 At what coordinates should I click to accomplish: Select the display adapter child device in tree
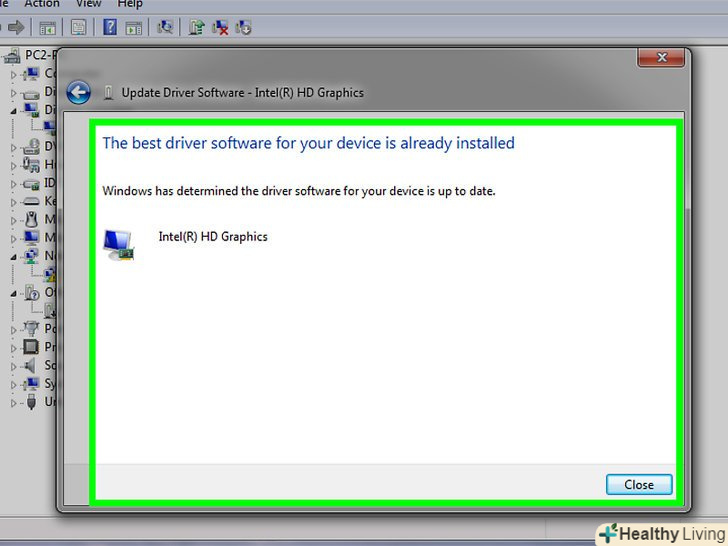point(49,127)
